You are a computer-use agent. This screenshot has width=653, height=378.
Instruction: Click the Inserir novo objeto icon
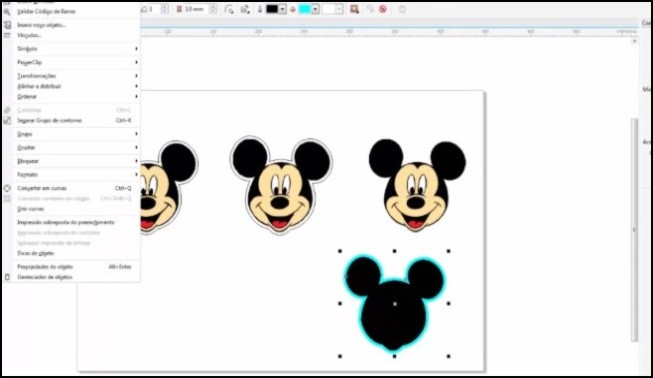click(7, 25)
